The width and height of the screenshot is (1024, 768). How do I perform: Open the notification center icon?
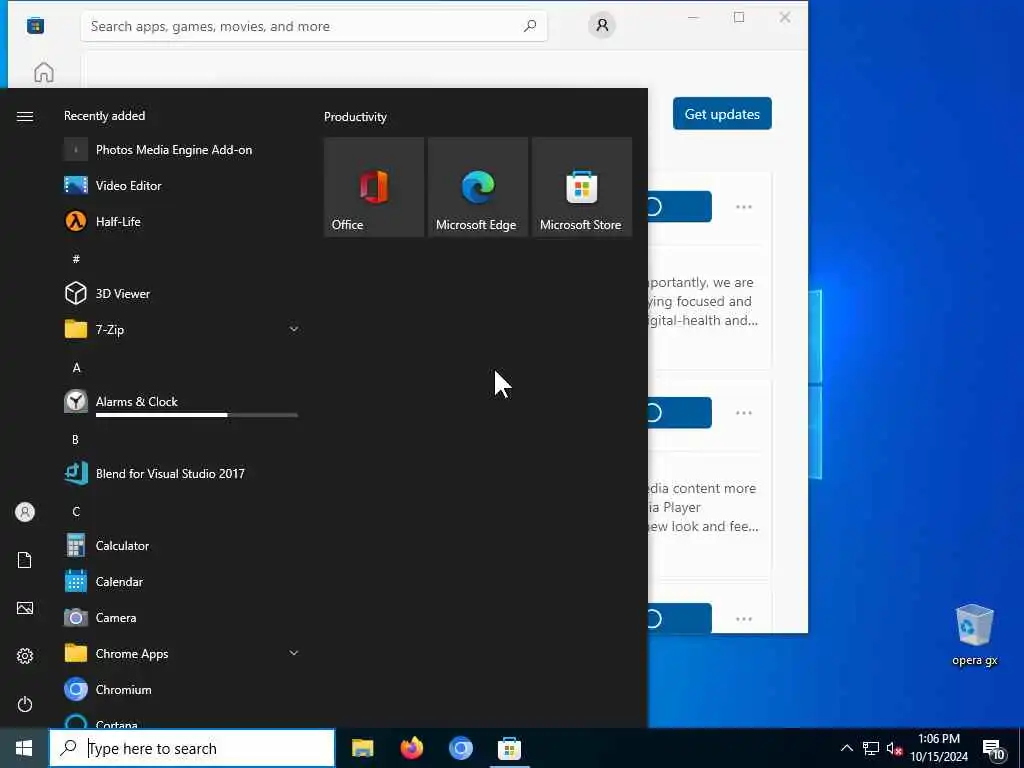tap(993, 750)
